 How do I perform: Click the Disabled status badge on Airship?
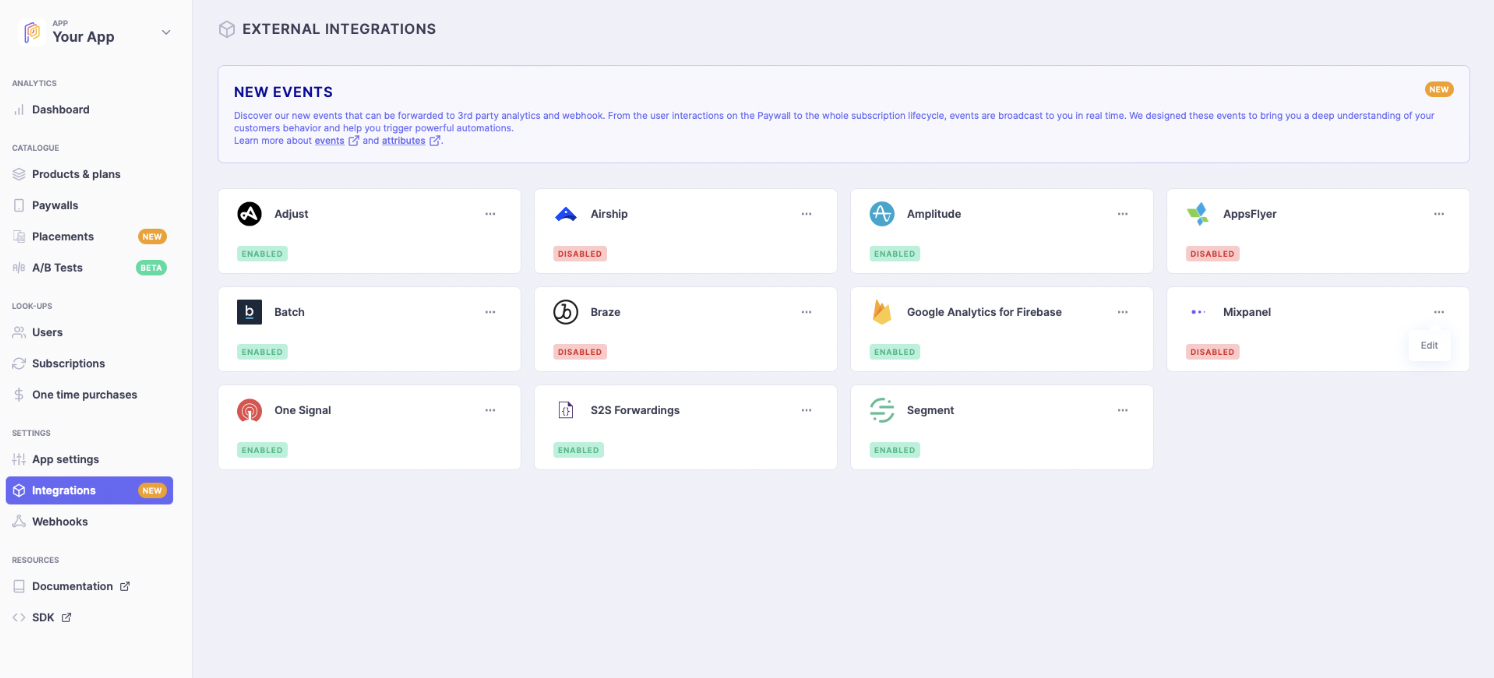click(580, 254)
